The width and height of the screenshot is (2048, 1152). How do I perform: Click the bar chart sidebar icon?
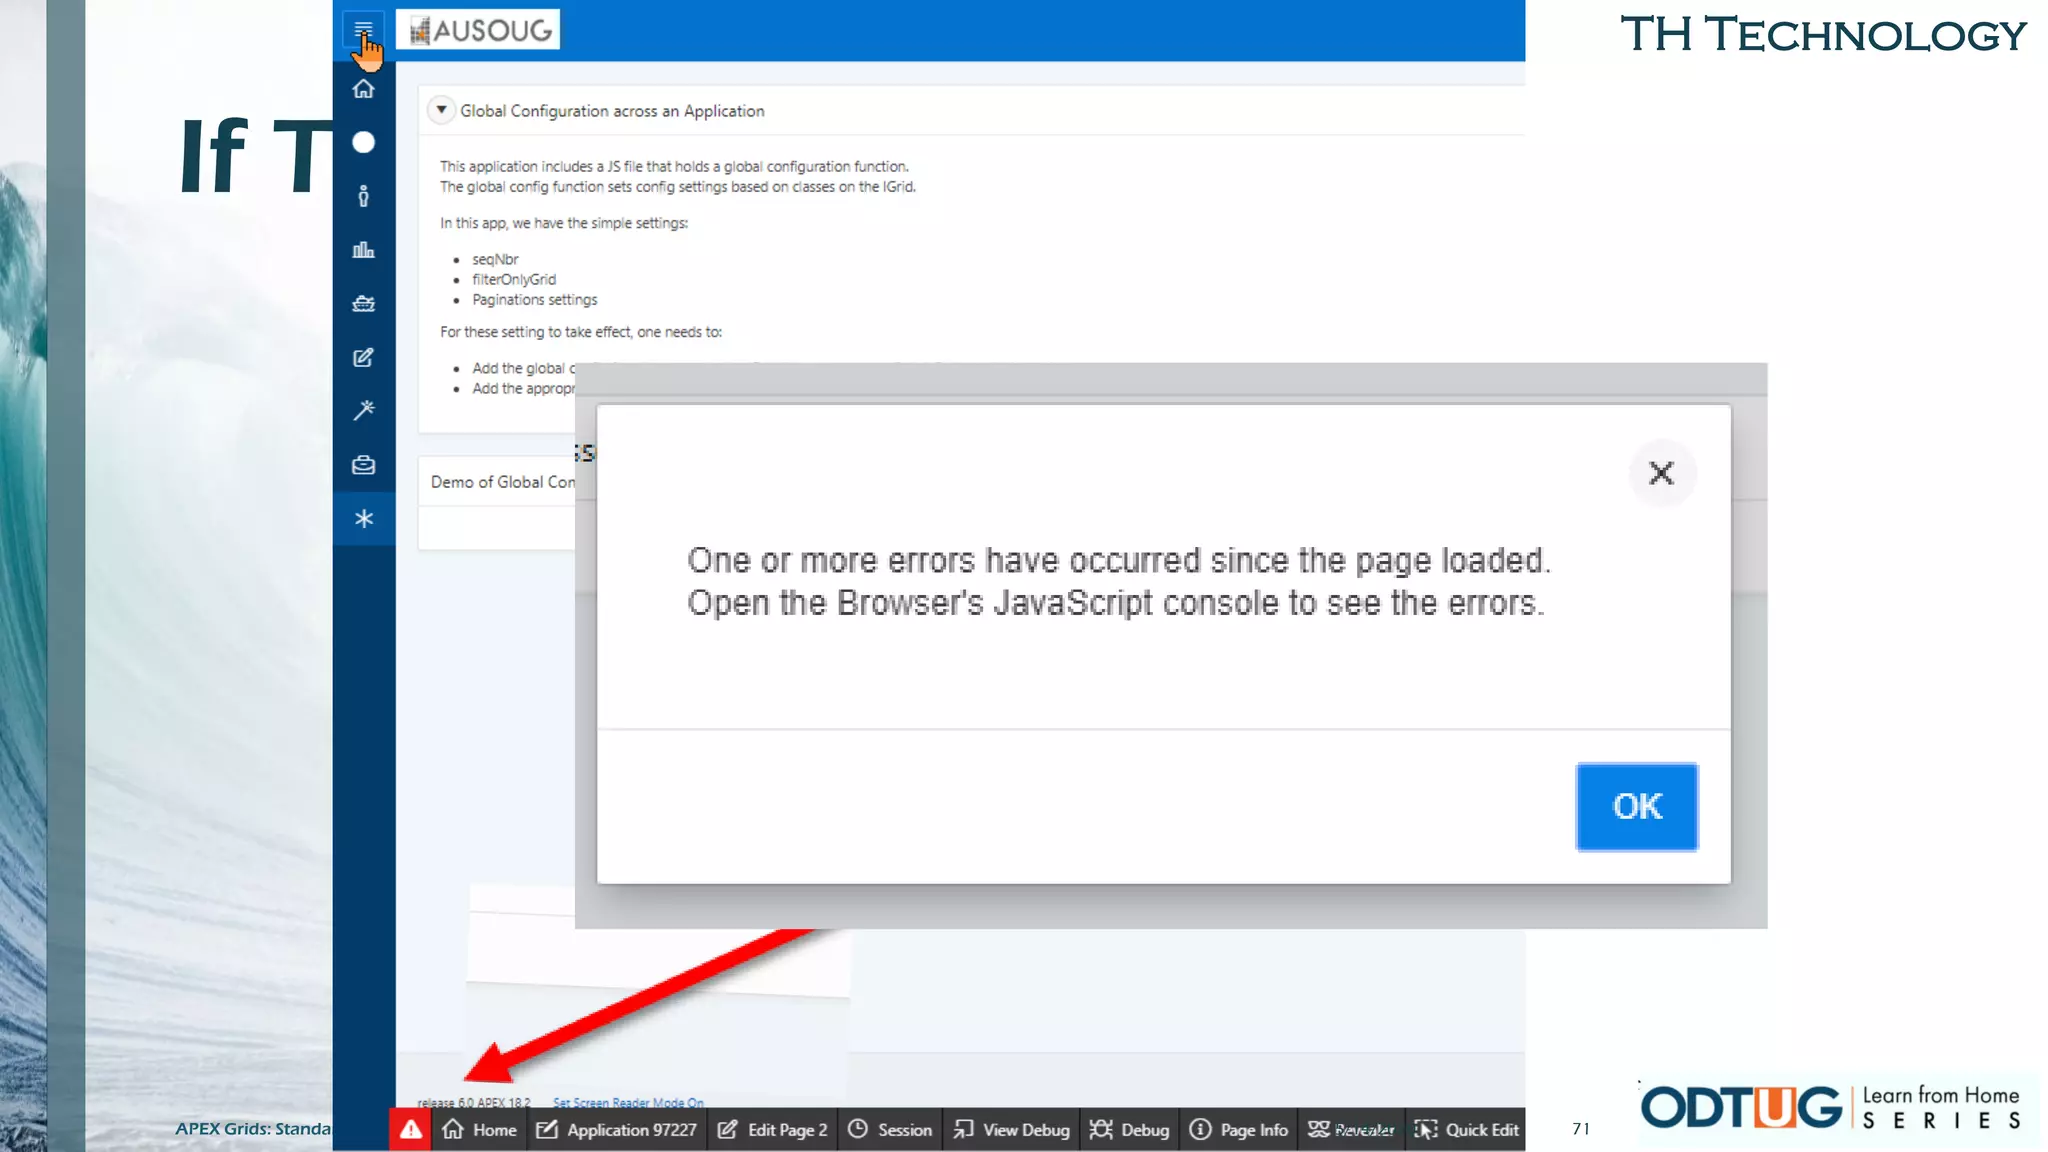pyautogui.click(x=363, y=250)
